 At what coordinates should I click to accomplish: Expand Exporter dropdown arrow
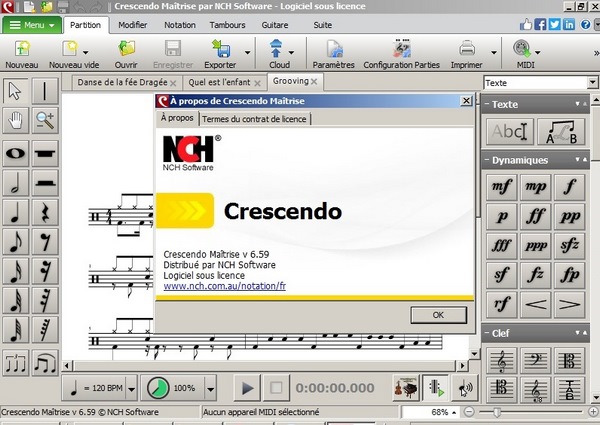(x=248, y=52)
